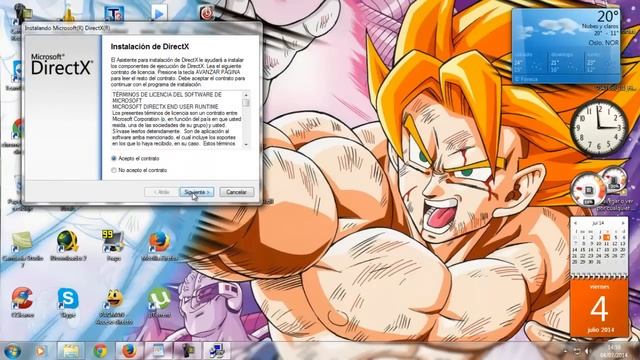Open the red power-button desktop icon at top
This screenshot has height=360, width=640.
click(x=207, y=13)
